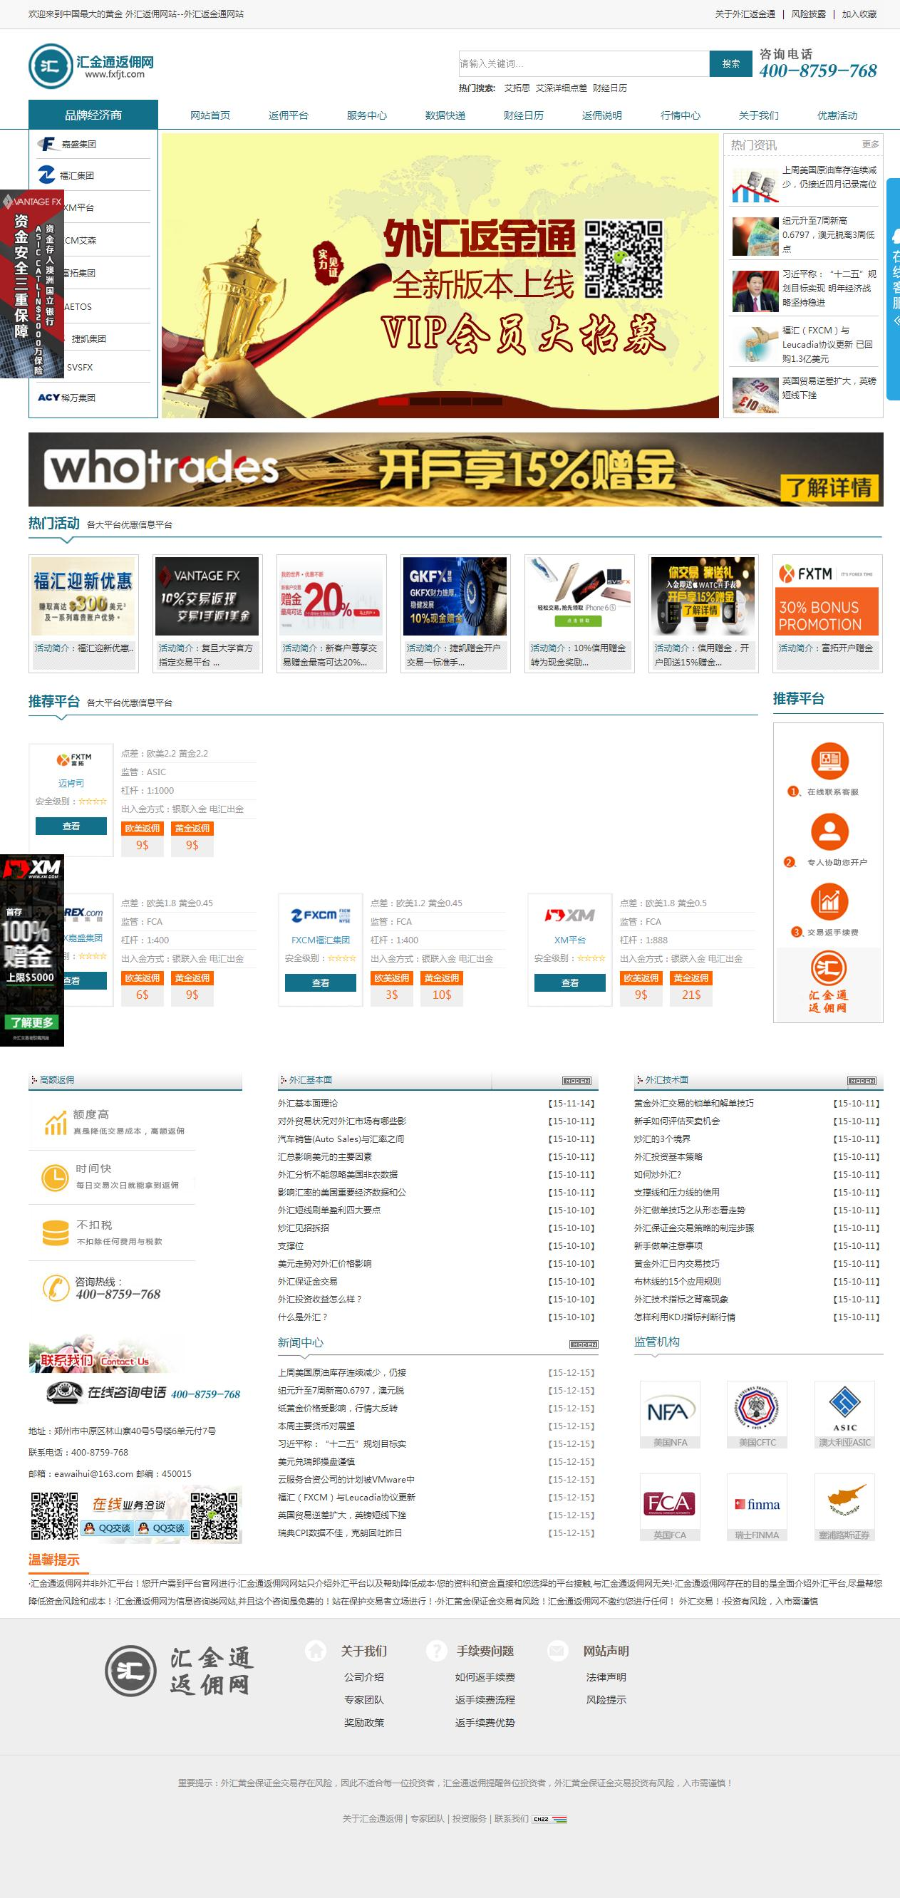
Task: Click the 不扣税 coins stack icon
Action: 55,1233
